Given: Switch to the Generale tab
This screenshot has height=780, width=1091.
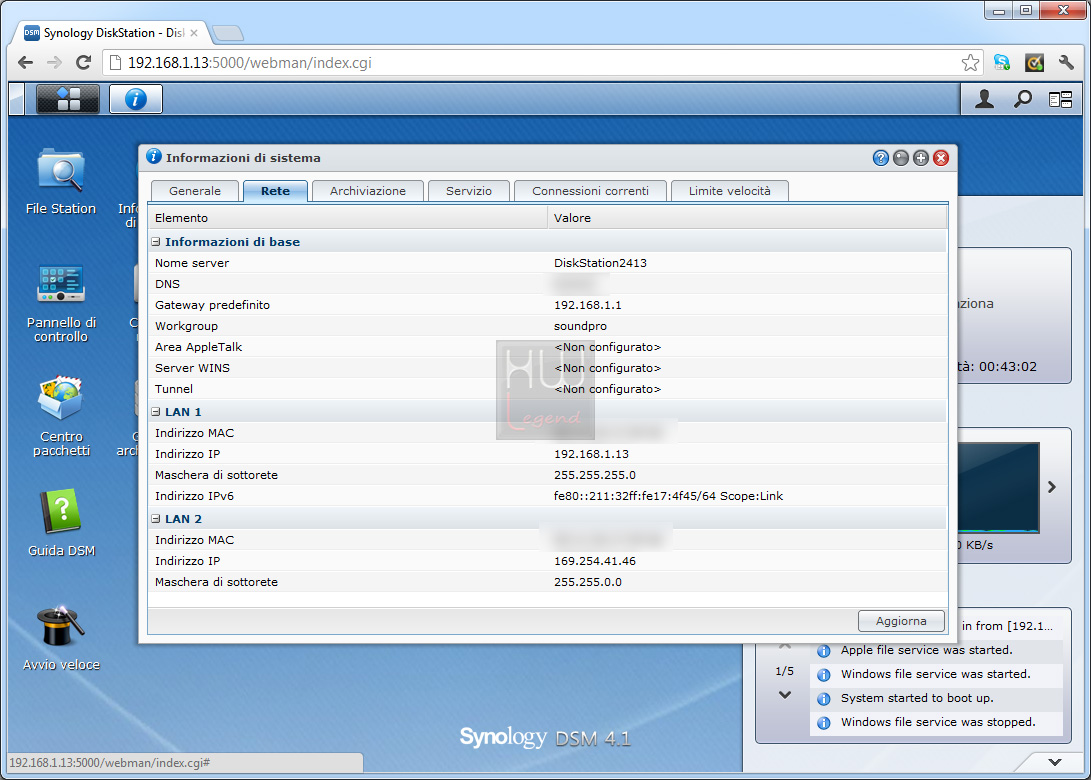Looking at the screenshot, I should pos(195,191).
